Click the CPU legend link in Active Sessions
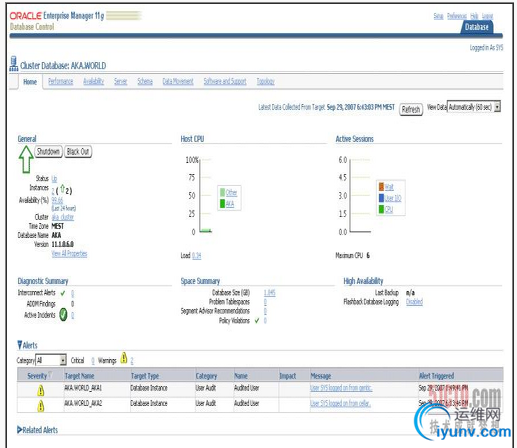The image size is (517, 448). point(389,209)
